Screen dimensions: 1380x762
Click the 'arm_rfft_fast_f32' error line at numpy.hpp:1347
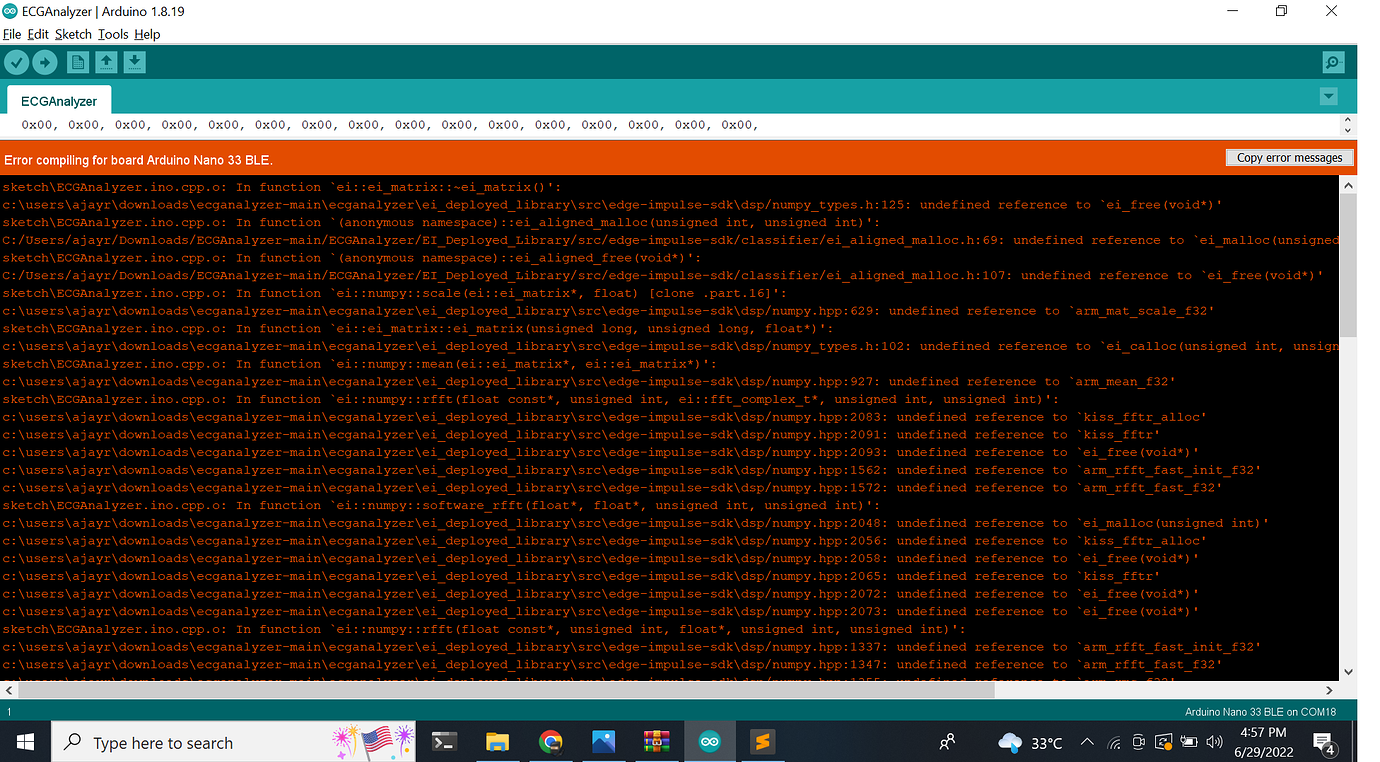point(612,665)
